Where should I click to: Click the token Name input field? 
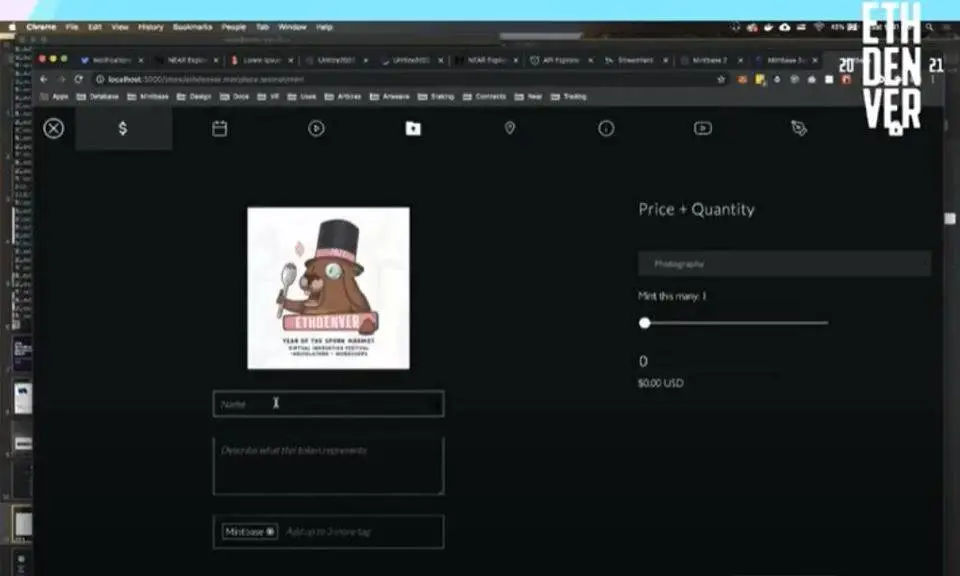(329, 404)
